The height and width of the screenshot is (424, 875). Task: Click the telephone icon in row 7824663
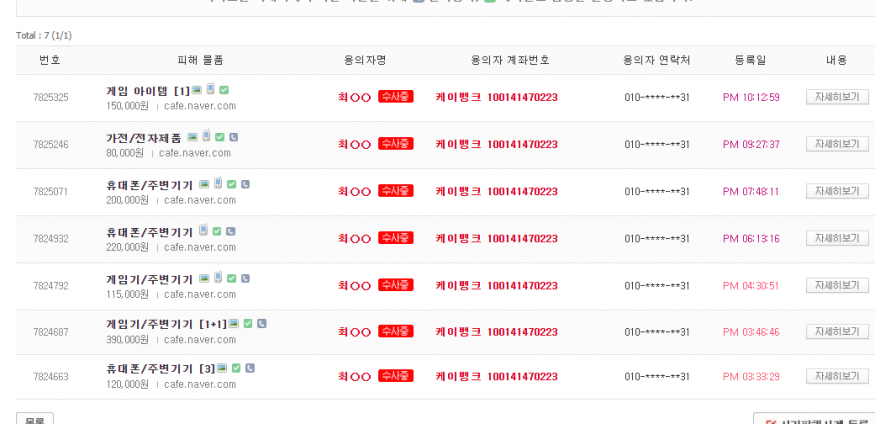(250, 368)
